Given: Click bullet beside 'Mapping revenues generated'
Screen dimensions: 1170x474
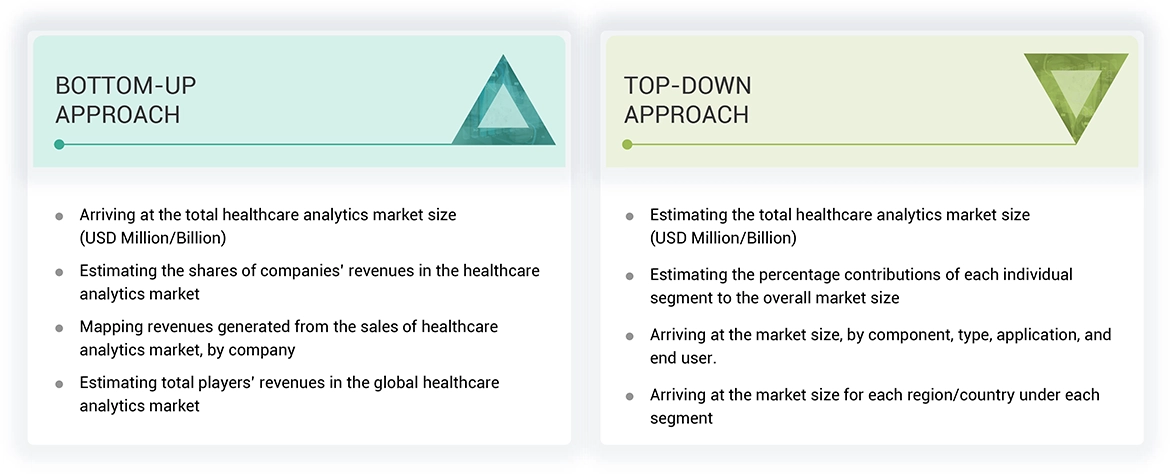Looking at the screenshot, I should click(x=59, y=328).
